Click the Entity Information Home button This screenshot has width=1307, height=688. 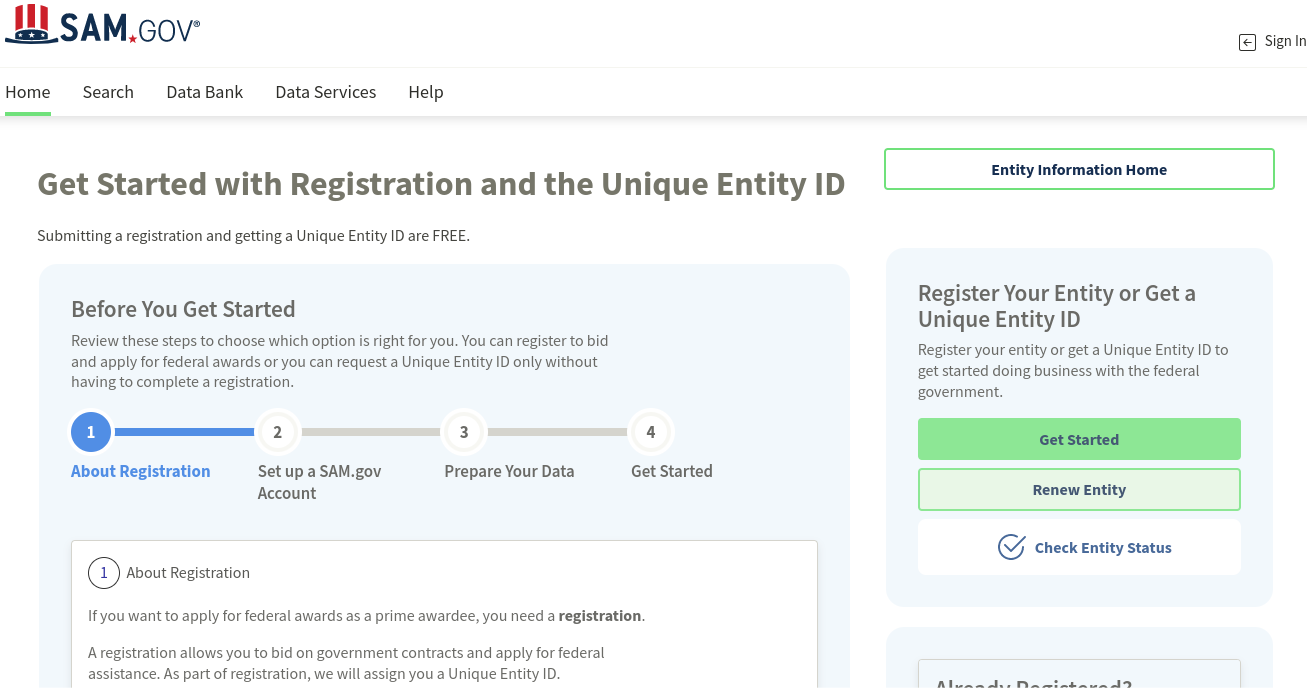[x=1079, y=169]
